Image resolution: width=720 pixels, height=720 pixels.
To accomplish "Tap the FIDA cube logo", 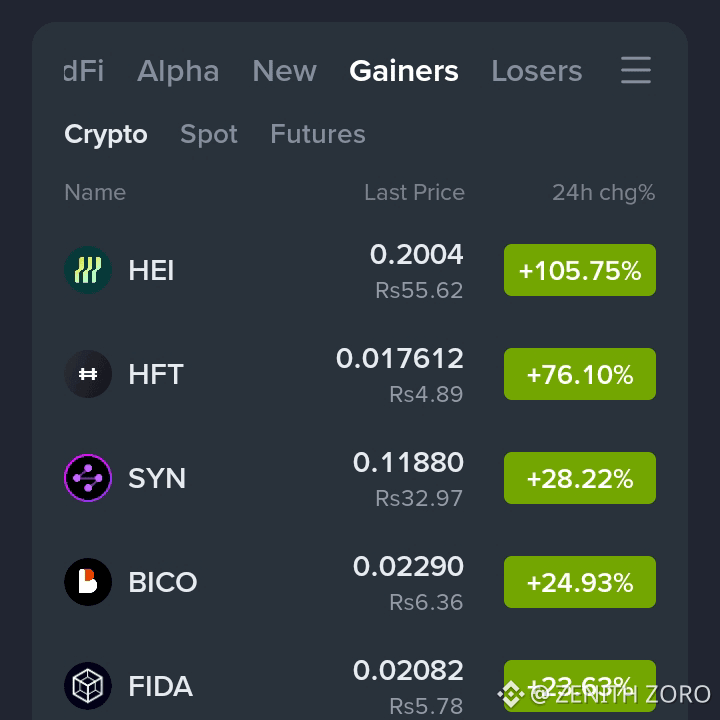I will pyautogui.click(x=88, y=686).
